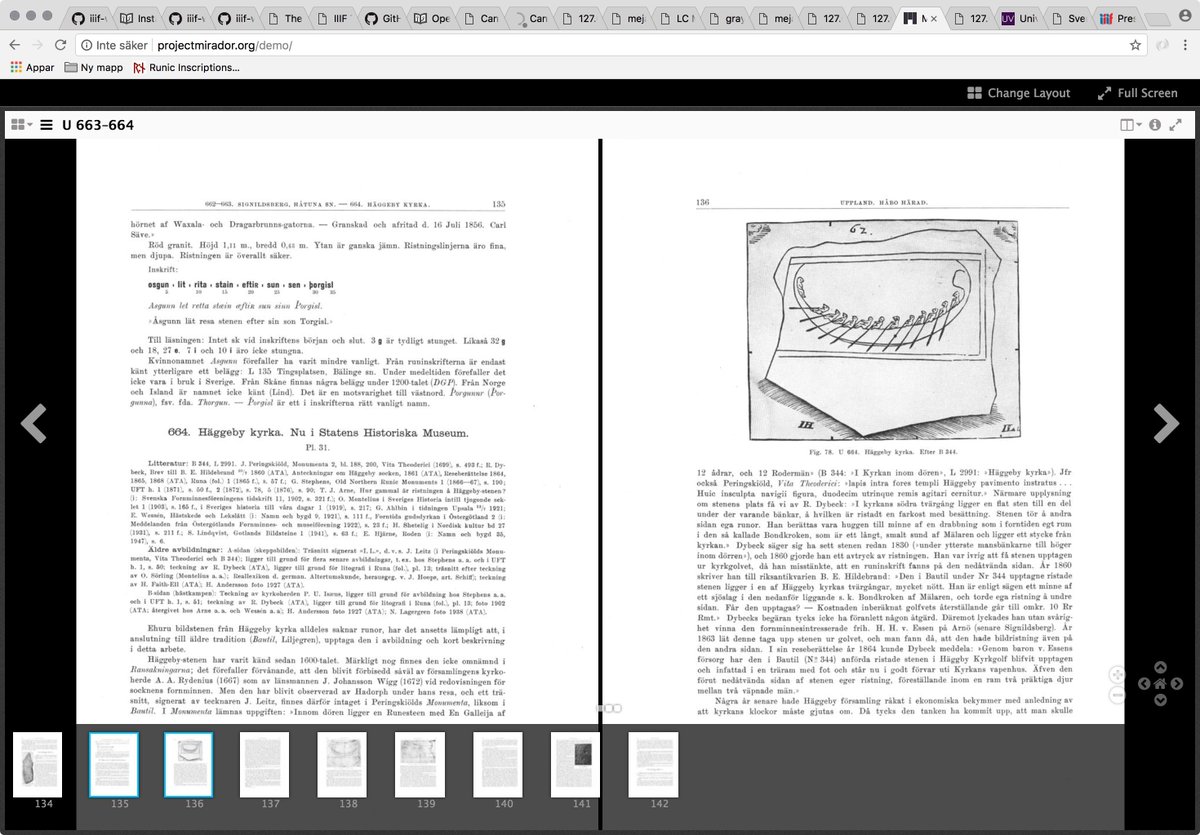Image resolution: width=1200 pixels, height=835 pixels.
Task: Select thumbnail page 140
Action: pos(498,765)
